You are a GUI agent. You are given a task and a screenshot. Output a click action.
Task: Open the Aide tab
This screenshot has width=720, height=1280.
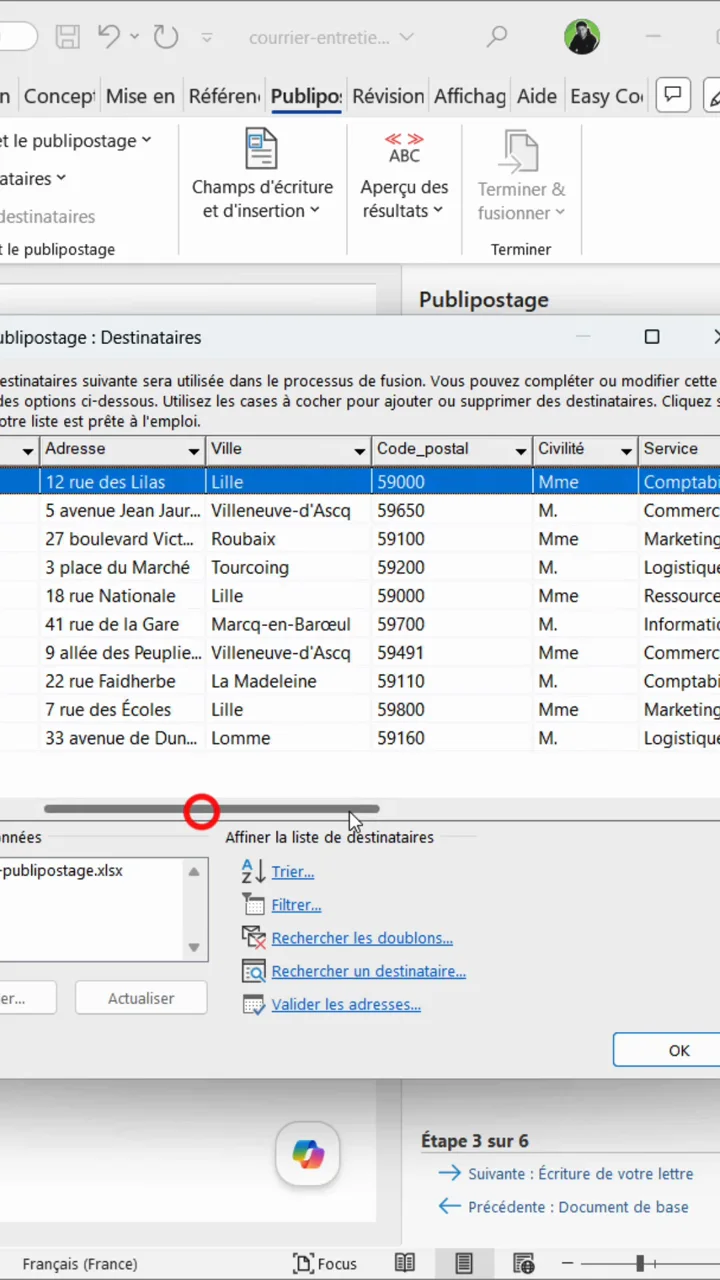click(x=537, y=96)
